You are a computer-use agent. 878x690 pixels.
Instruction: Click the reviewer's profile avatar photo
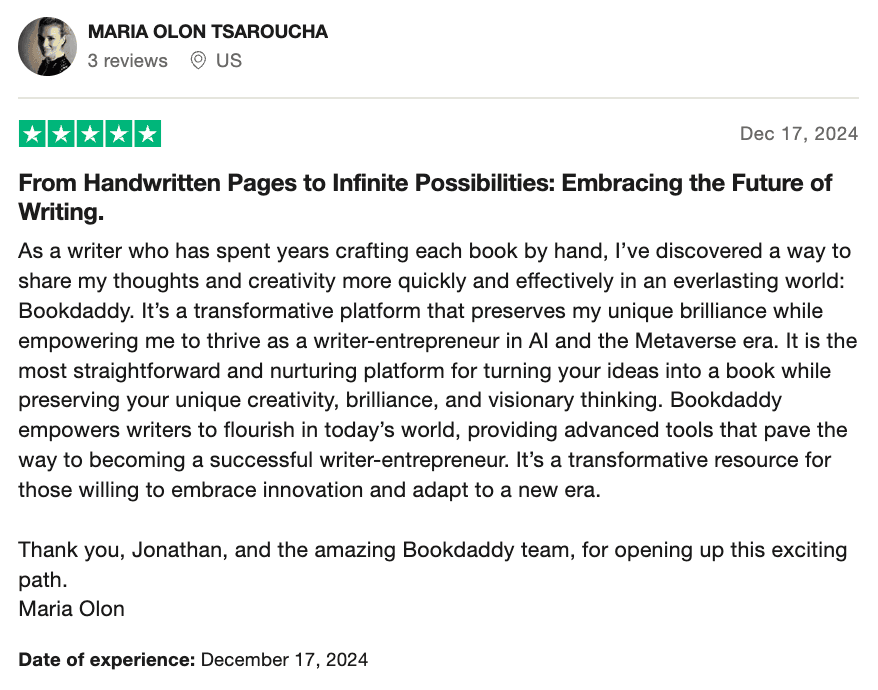pos(47,47)
